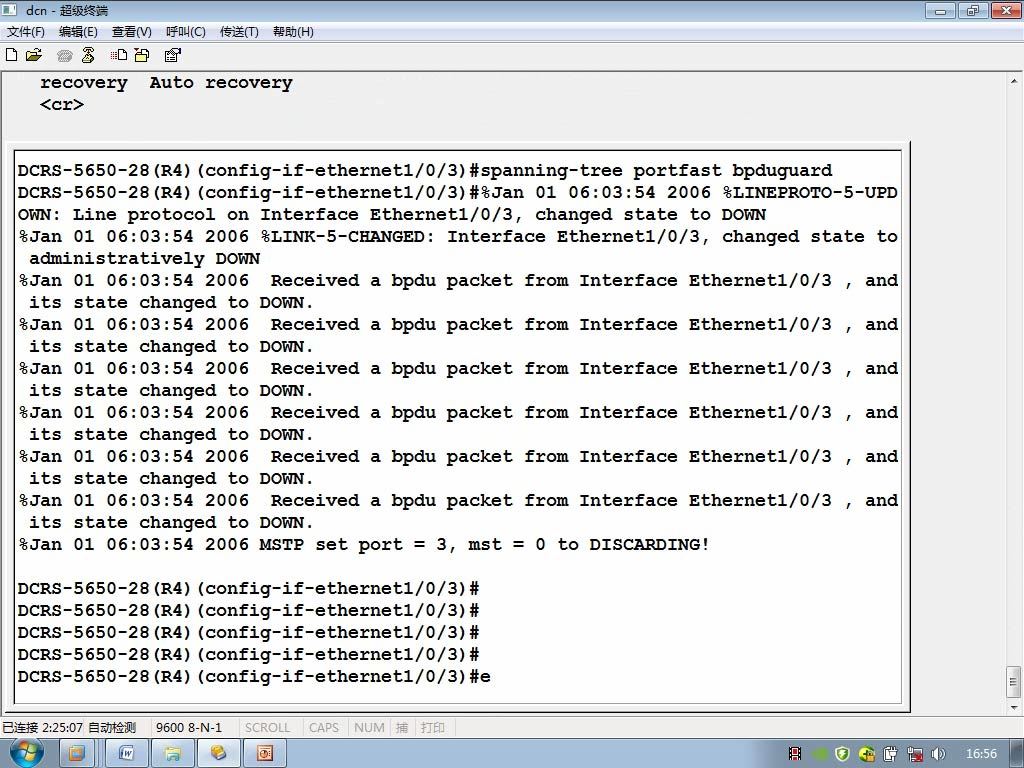Viewport: 1024px width, 768px height.
Task: Click the NUM status indicator
Action: coord(369,728)
